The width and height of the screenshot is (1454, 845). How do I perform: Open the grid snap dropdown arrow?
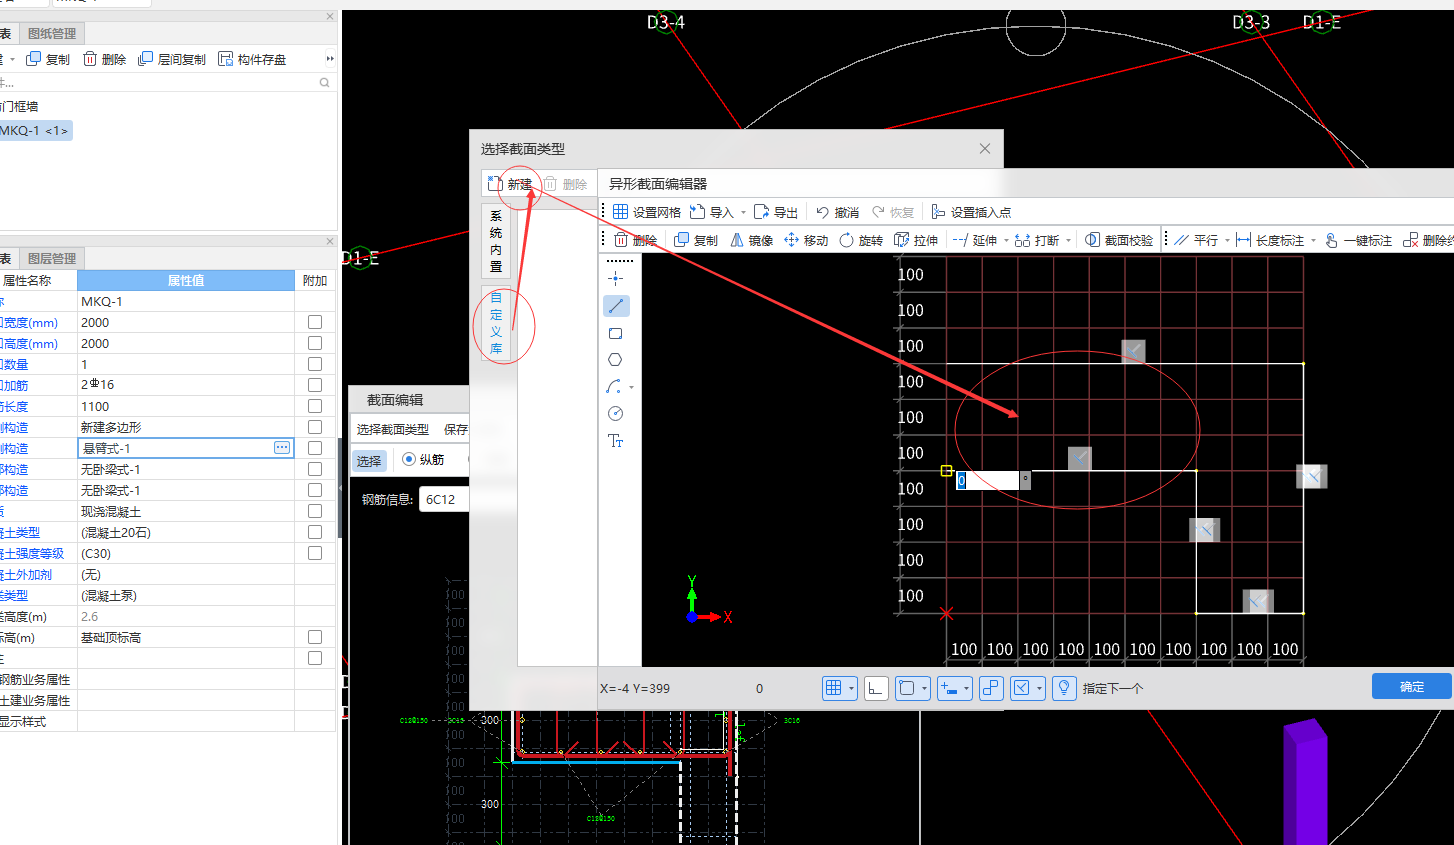click(851, 688)
